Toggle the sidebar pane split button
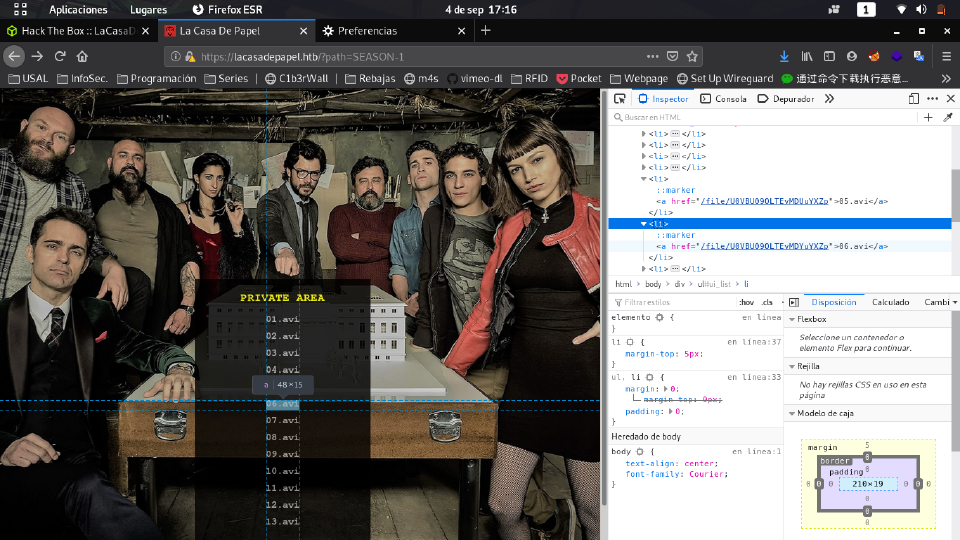 tap(793, 302)
